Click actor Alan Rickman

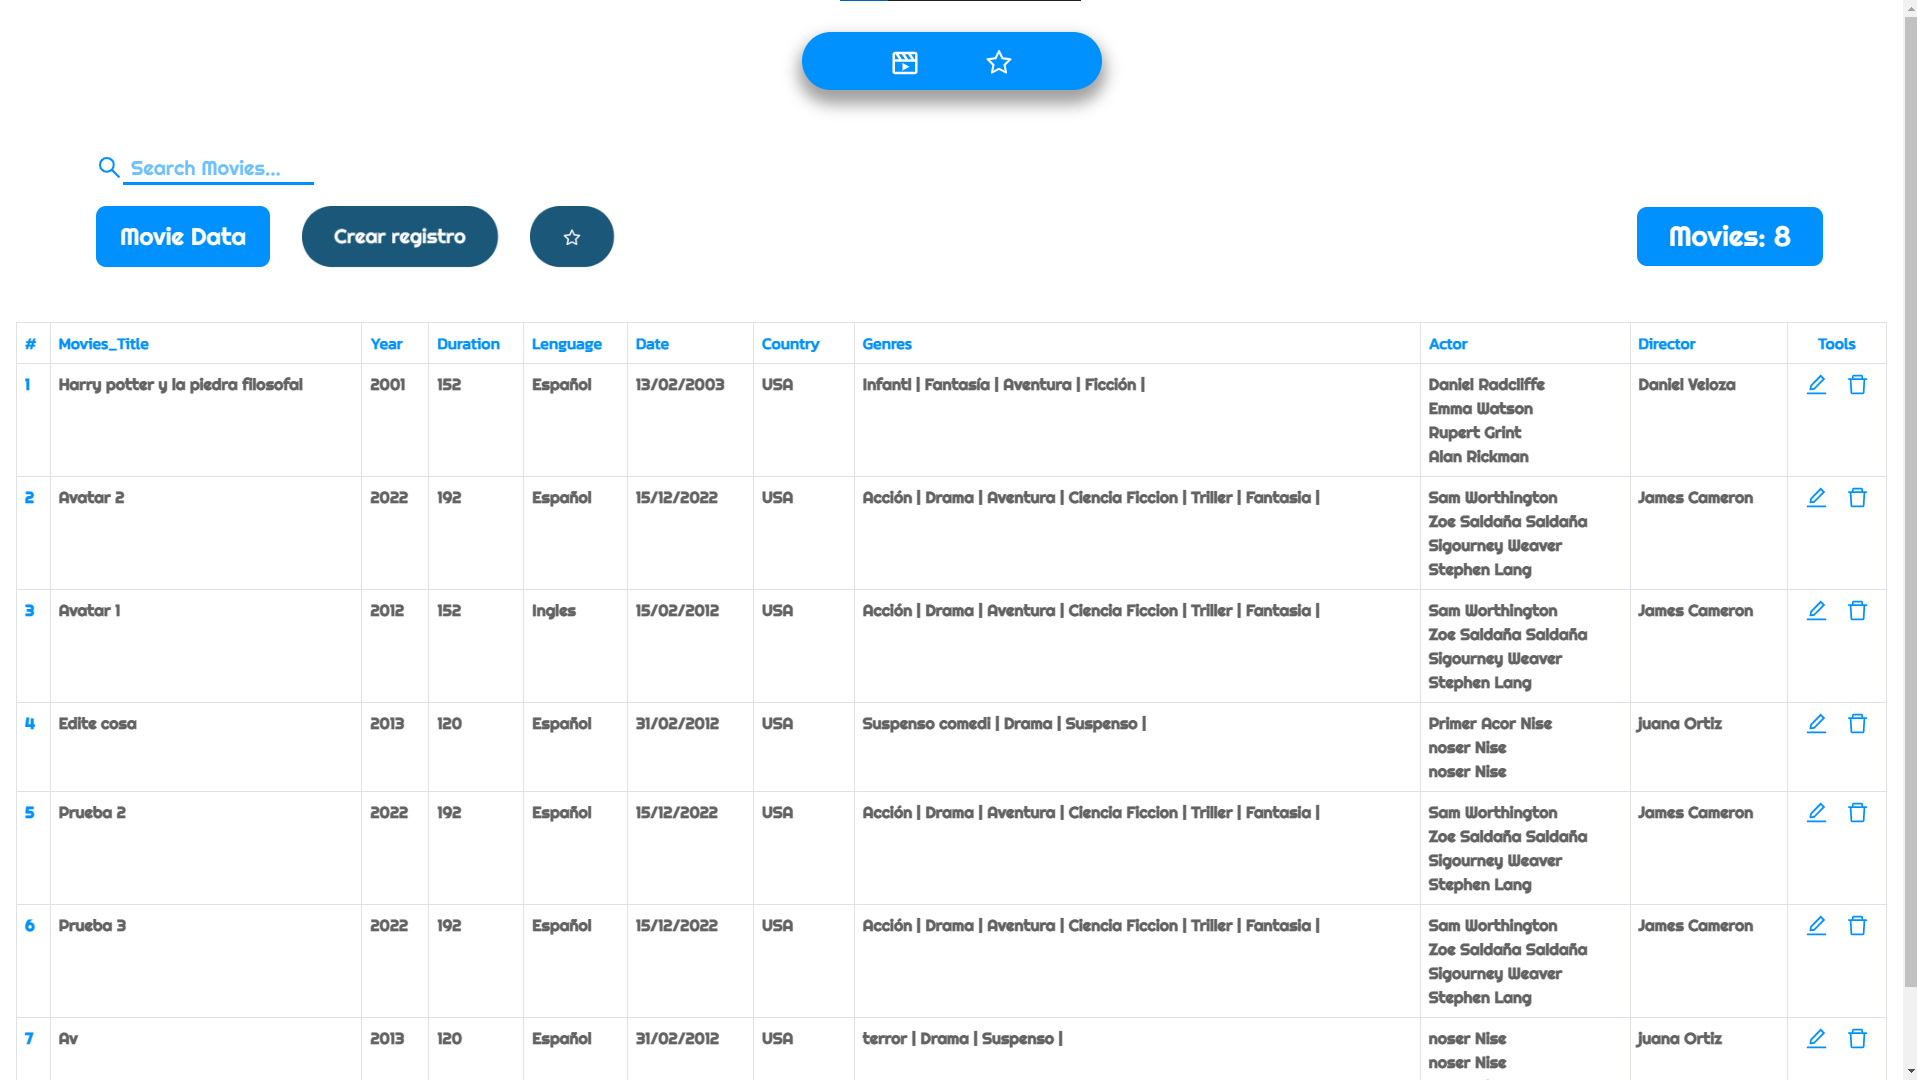pos(1479,457)
